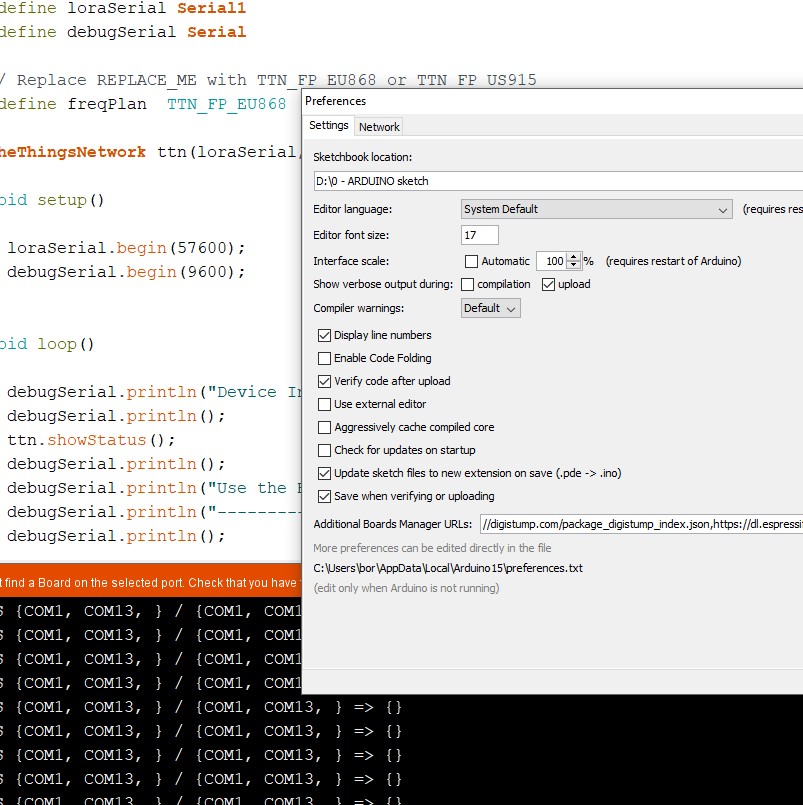Screen dimensions: 803x805
Task: Toggle the Automatic interface scale checkbox
Action: coord(471,261)
